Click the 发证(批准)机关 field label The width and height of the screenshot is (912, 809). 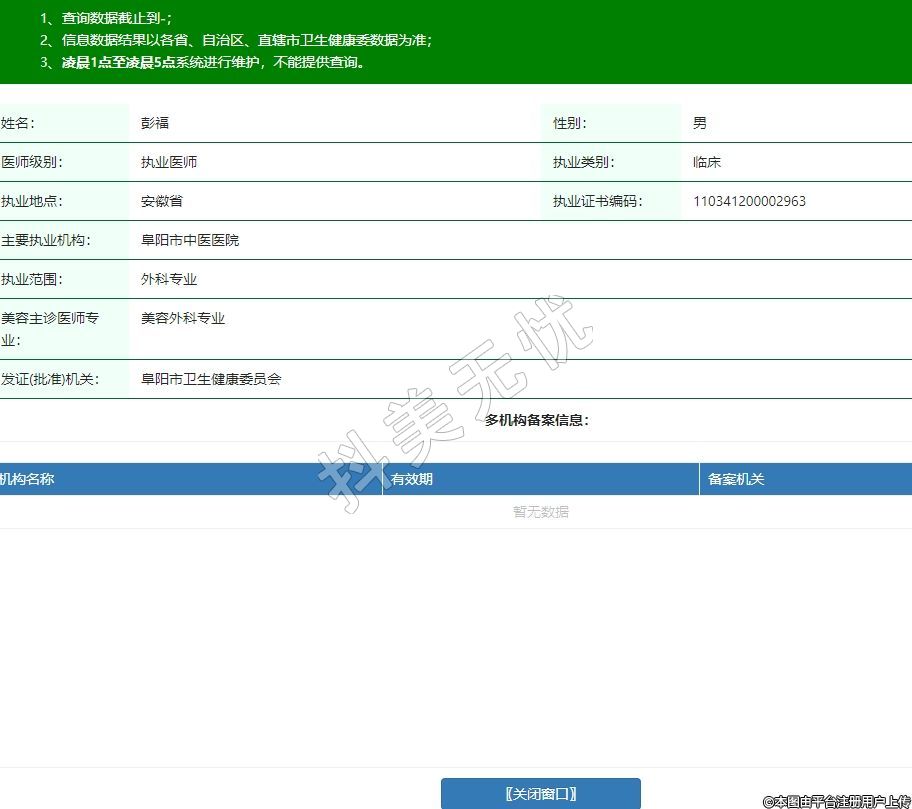click(50, 379)
